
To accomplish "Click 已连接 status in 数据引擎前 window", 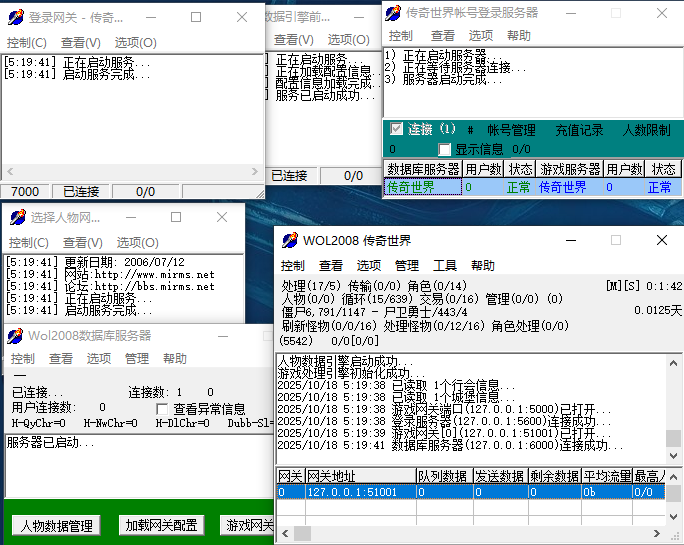I will tap(290, 175).
